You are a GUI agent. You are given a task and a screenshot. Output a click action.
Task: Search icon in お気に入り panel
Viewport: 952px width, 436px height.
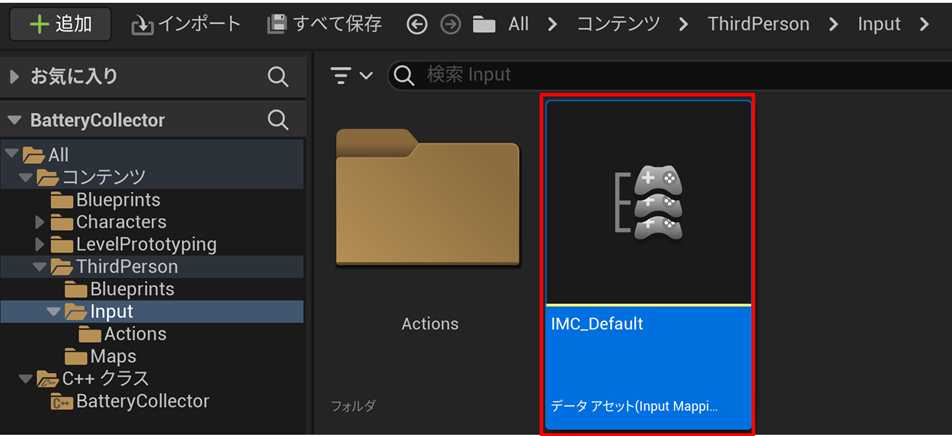pyautogui.click(x=278, y=76)
